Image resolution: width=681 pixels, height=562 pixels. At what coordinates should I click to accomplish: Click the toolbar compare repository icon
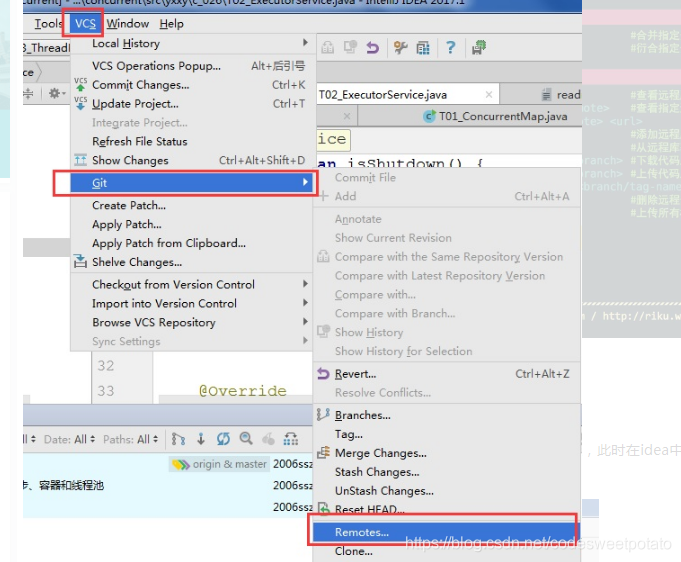point(328,47)
